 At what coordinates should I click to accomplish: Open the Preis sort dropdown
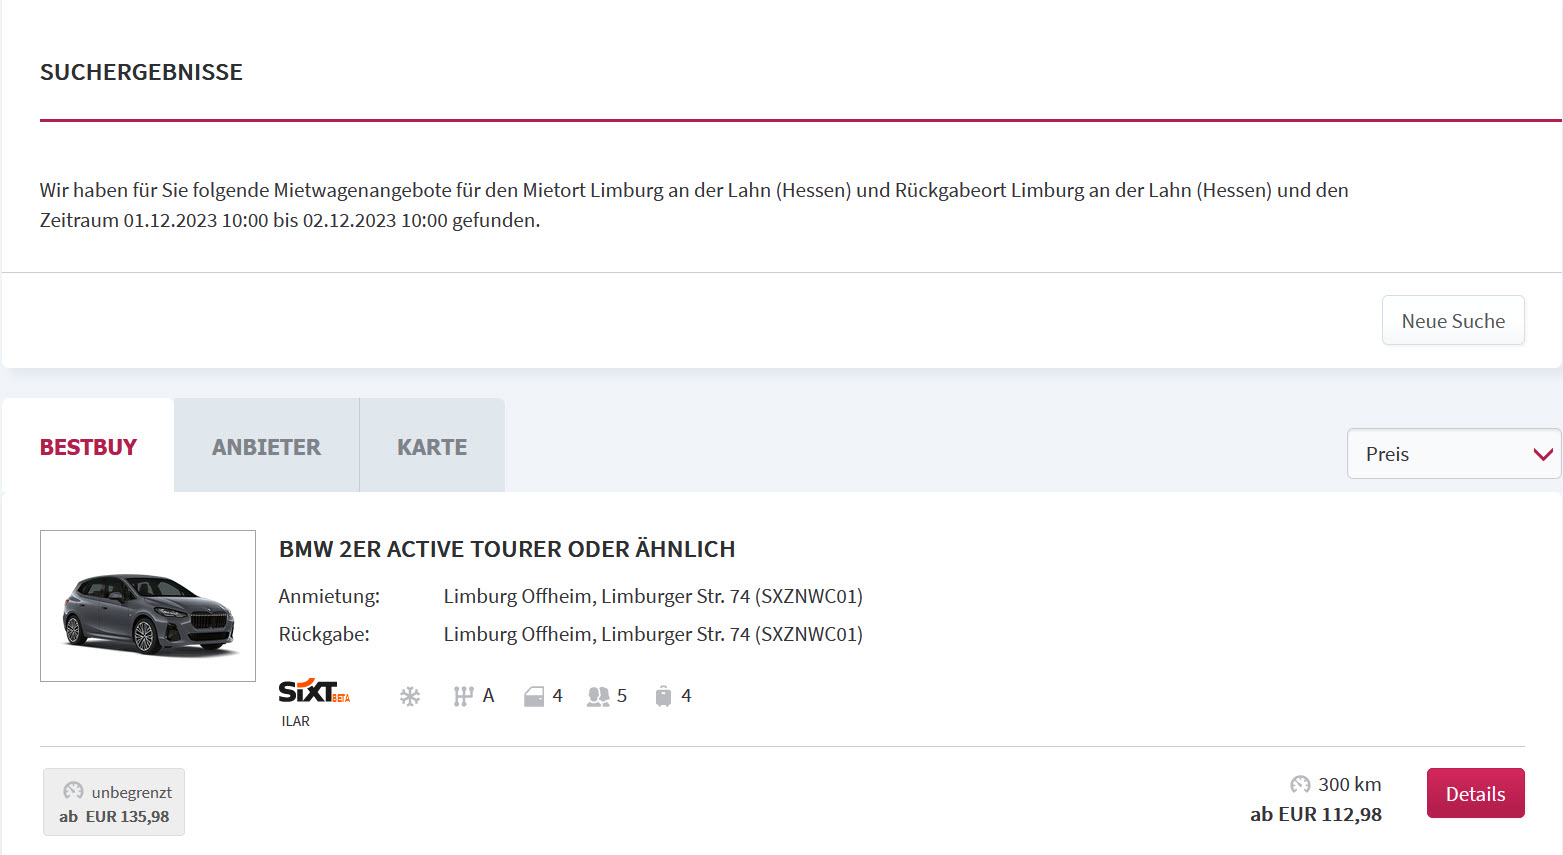click(x=1454, y=454)
